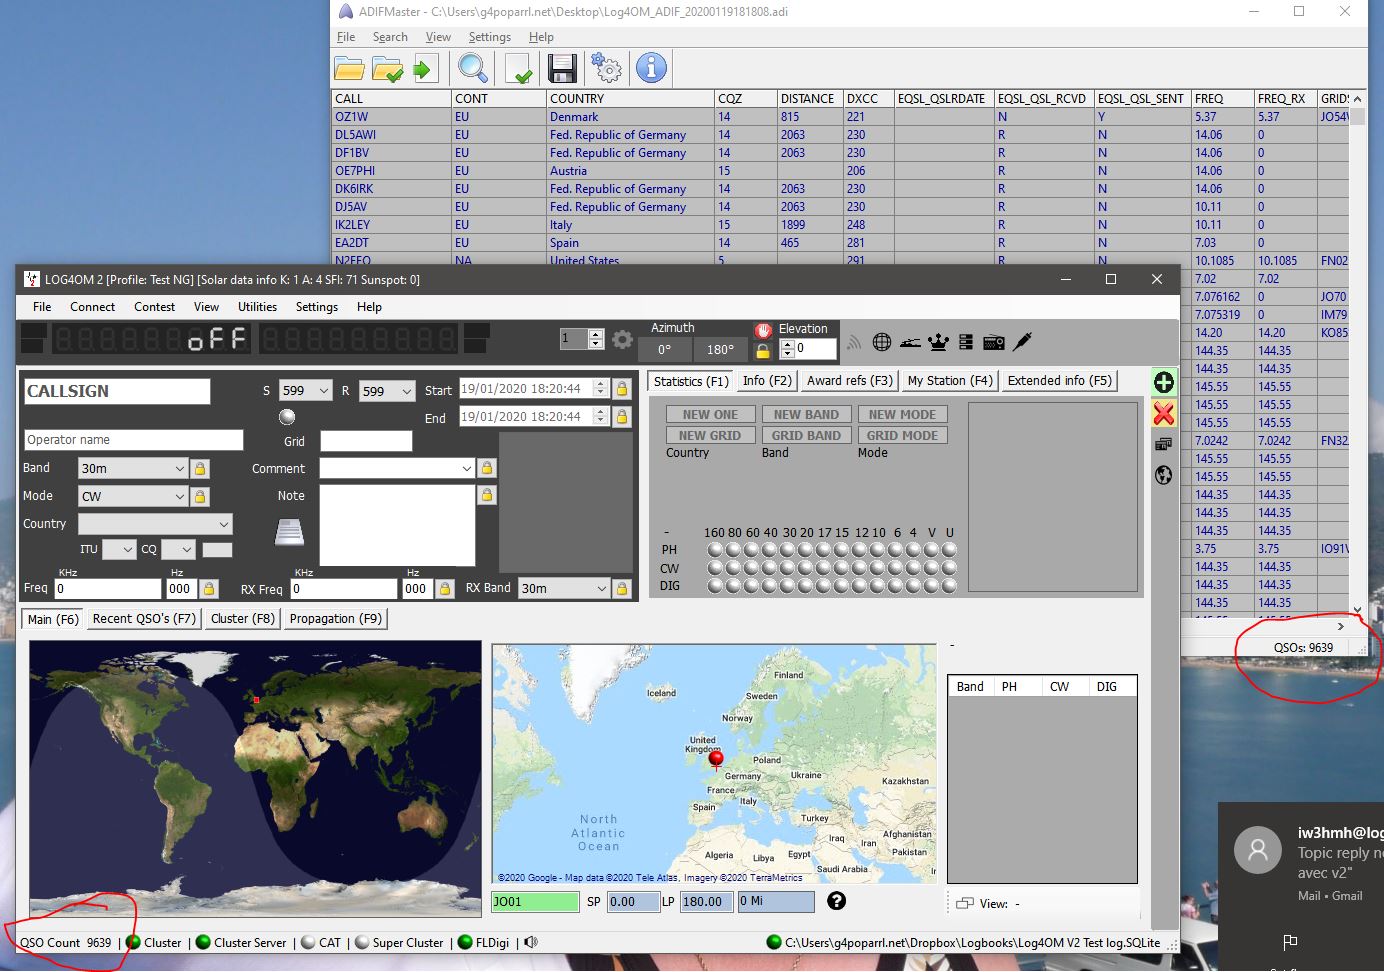Open the Mode dropdown showing CW
Viewport: 1384px width, 972px height.
tap(133, 496)
